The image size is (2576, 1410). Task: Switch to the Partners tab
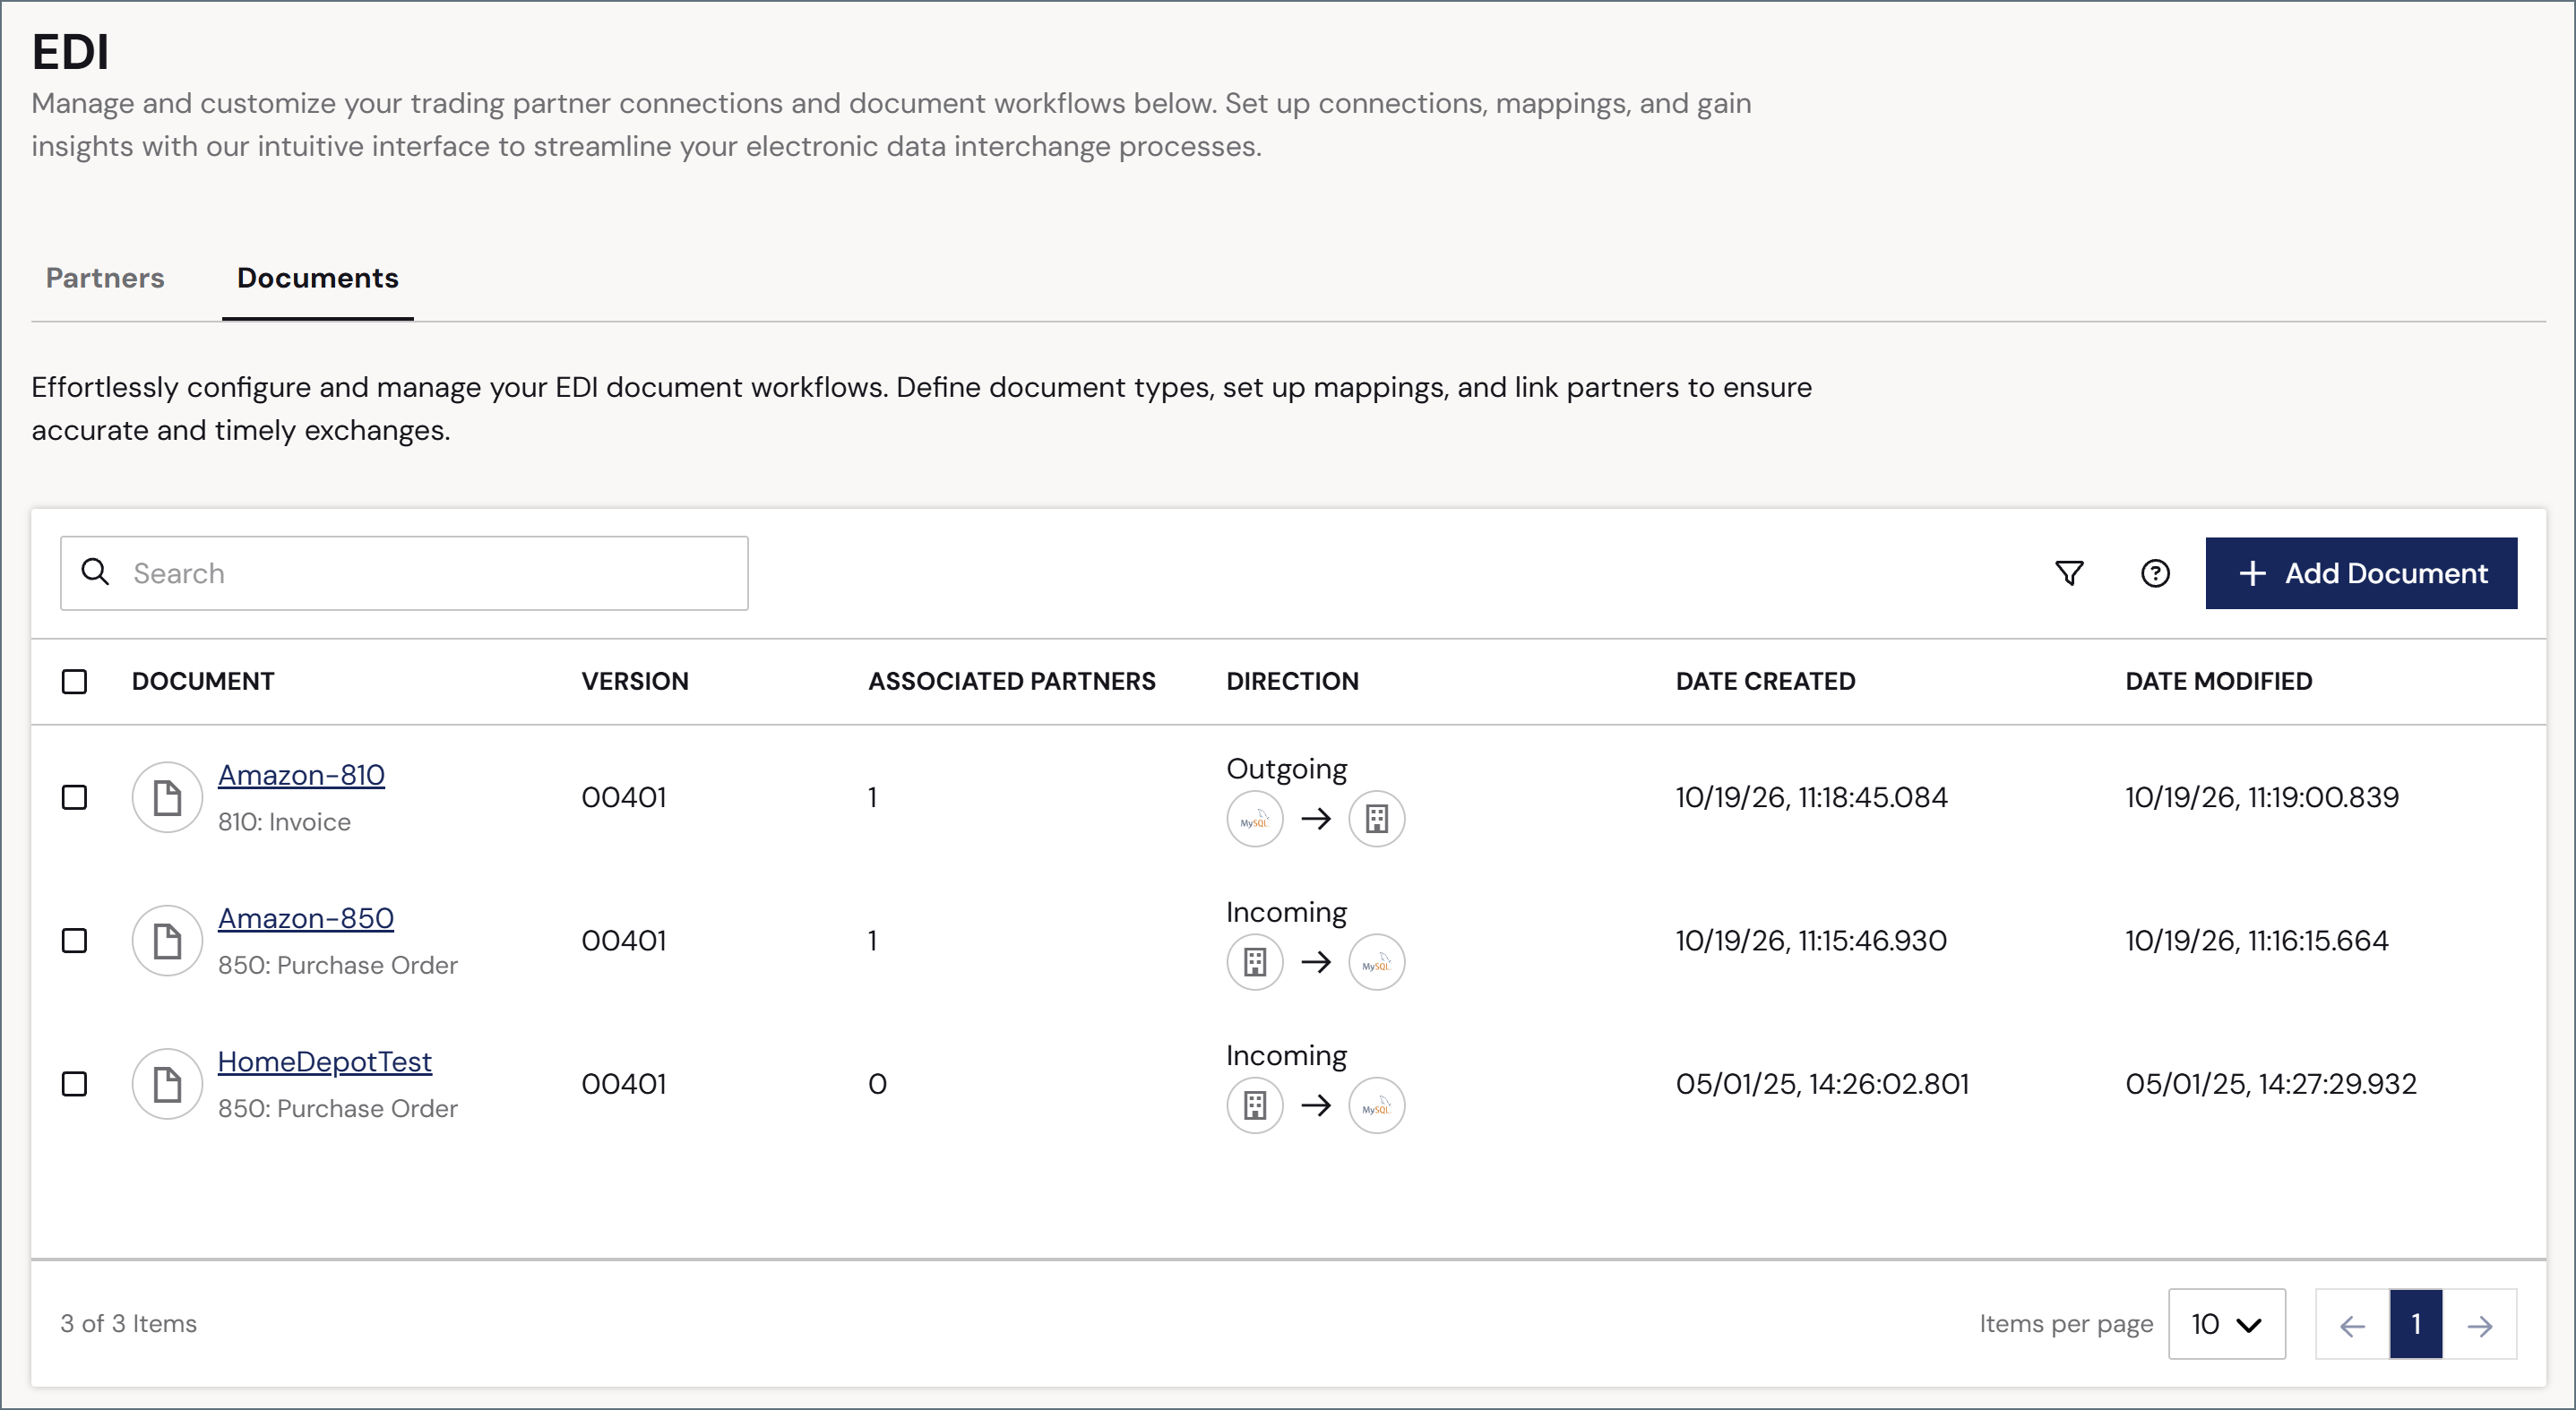[x=105, y=278]
